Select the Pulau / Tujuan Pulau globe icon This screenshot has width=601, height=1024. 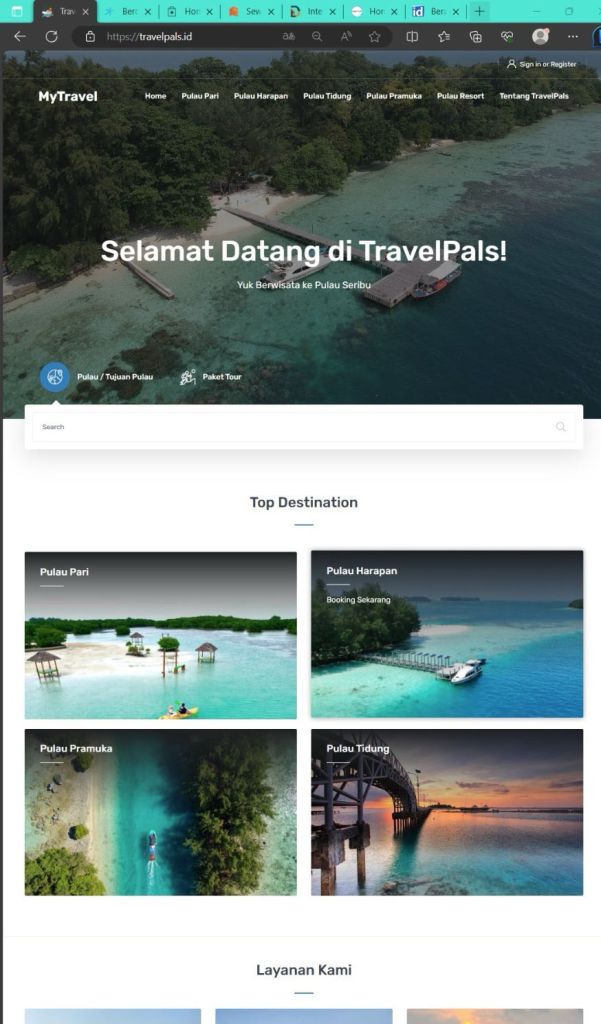click(55, 377)
